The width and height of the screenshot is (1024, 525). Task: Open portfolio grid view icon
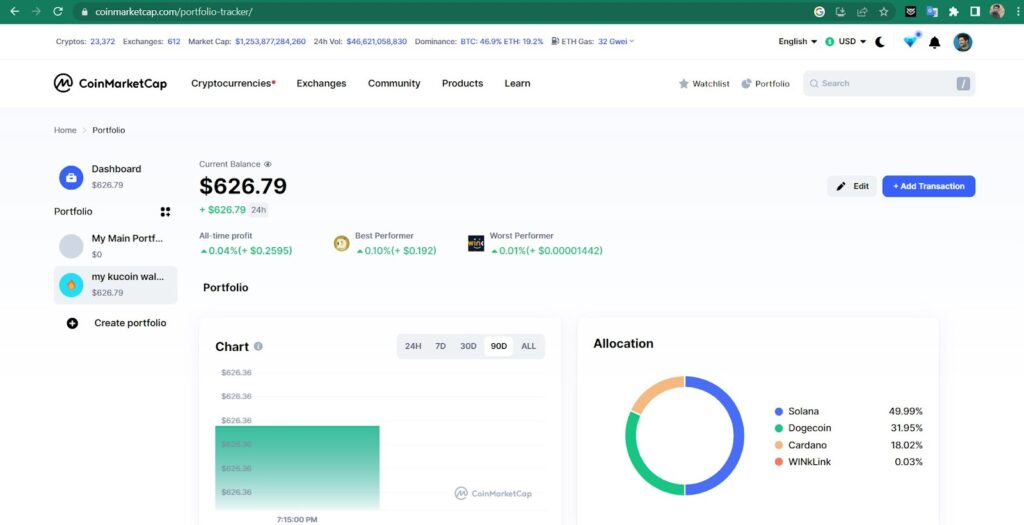(x=165, y=212)
